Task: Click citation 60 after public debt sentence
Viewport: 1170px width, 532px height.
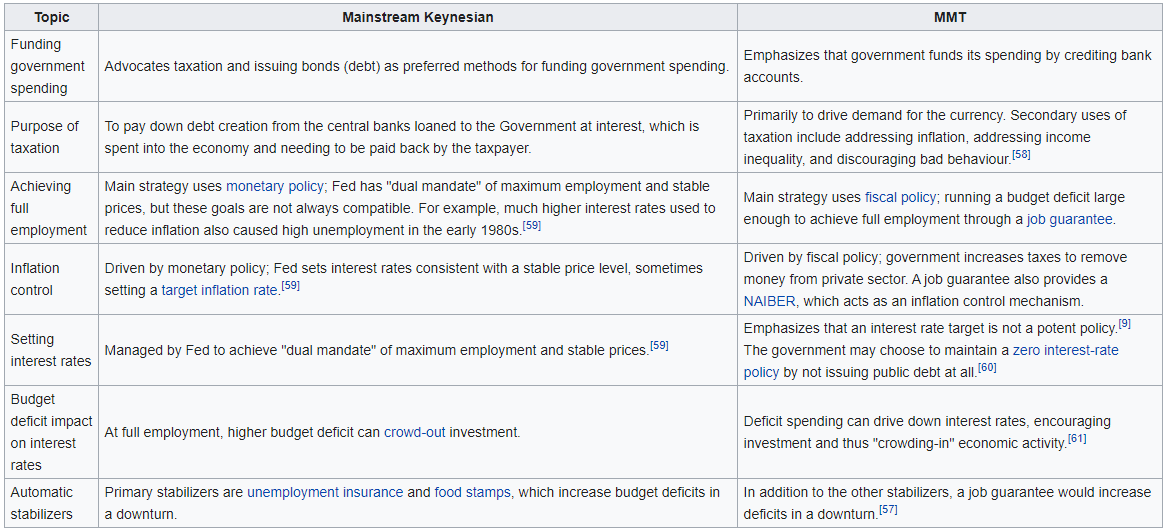Action: tap(987, 367)
